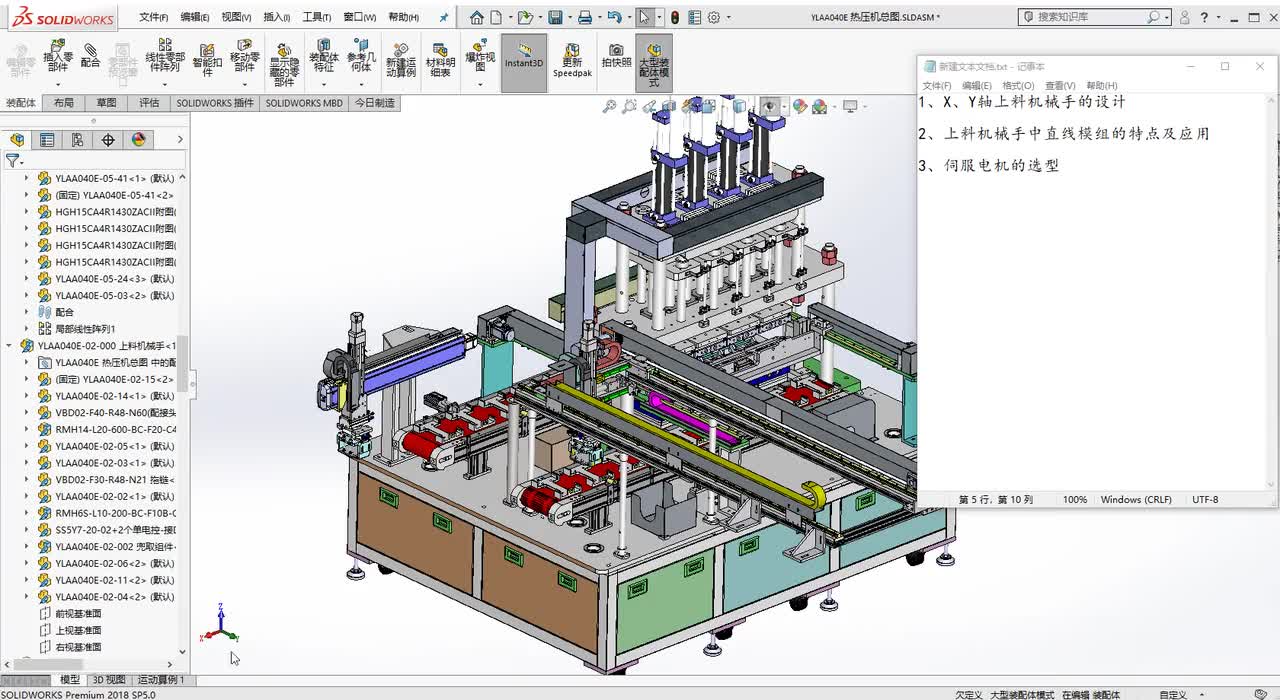The image size is (1280, 700).
Task: Switch to the SOLIDWORKS MBD tab
Action: (304, 103)
